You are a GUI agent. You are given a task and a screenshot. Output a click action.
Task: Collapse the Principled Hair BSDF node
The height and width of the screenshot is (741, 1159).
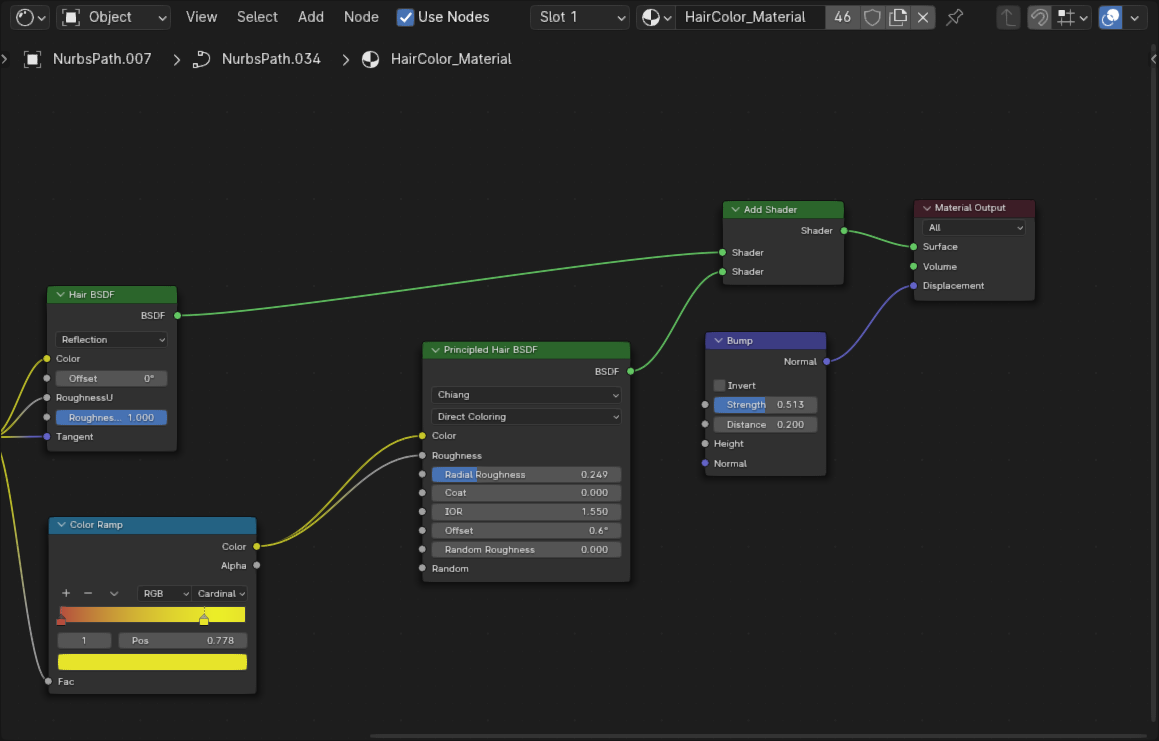pyautogui.click(x=435, y=350)
